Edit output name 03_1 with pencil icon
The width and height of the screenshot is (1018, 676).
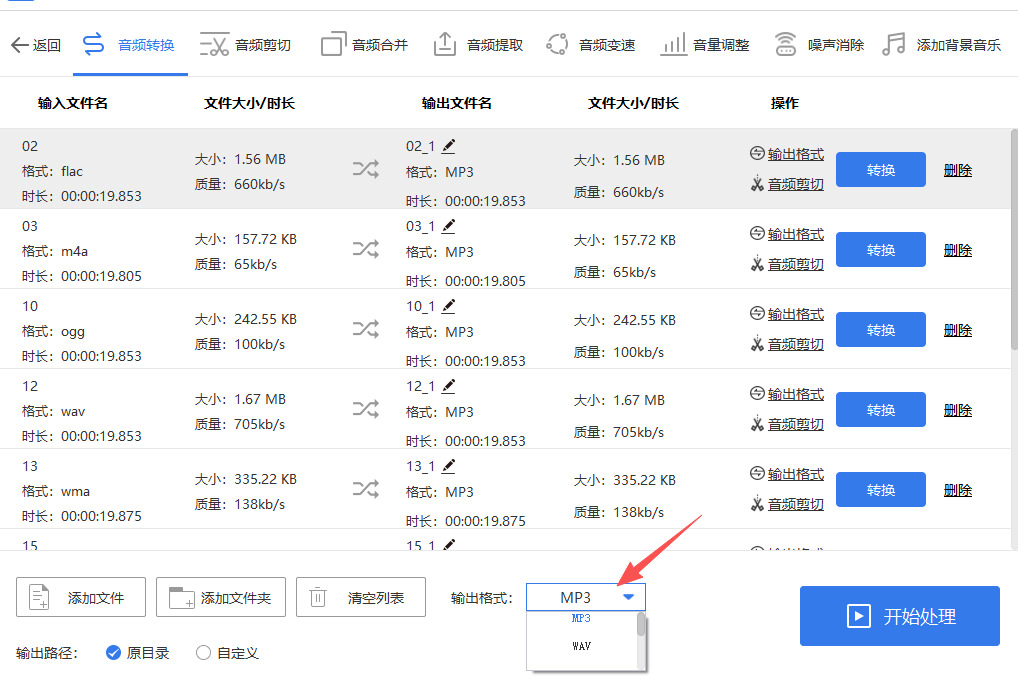click(x=449, y=226)
